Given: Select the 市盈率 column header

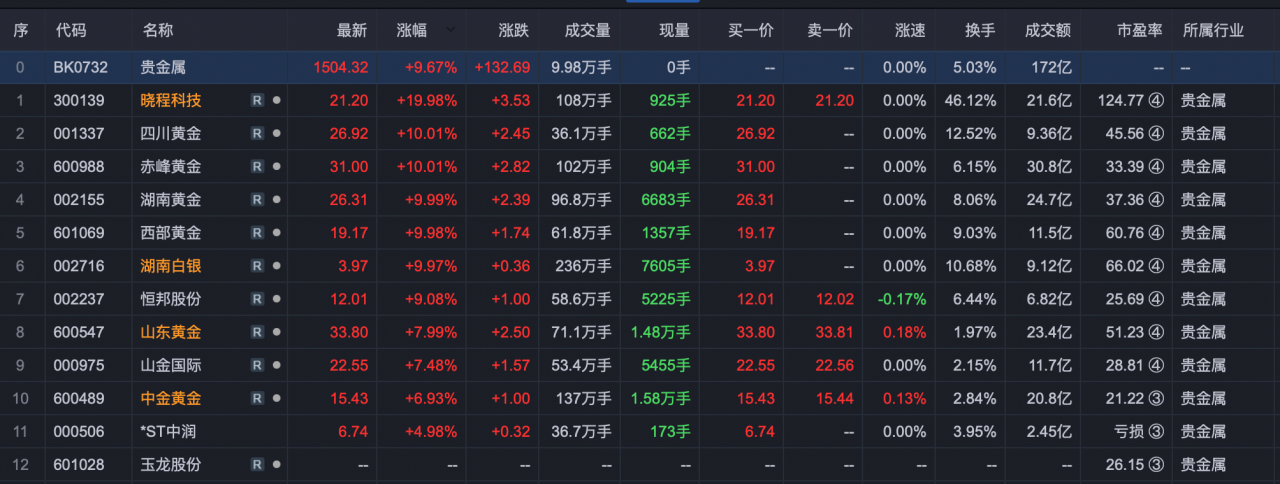Looking at the screenshot, I should click(1139, 31).
